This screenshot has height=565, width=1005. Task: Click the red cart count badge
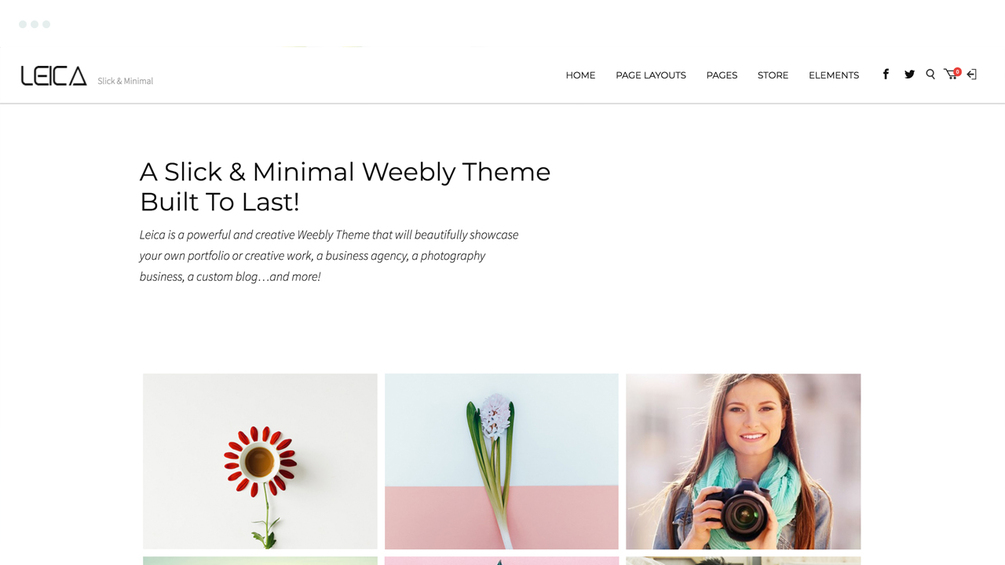[x=957, y=72]
